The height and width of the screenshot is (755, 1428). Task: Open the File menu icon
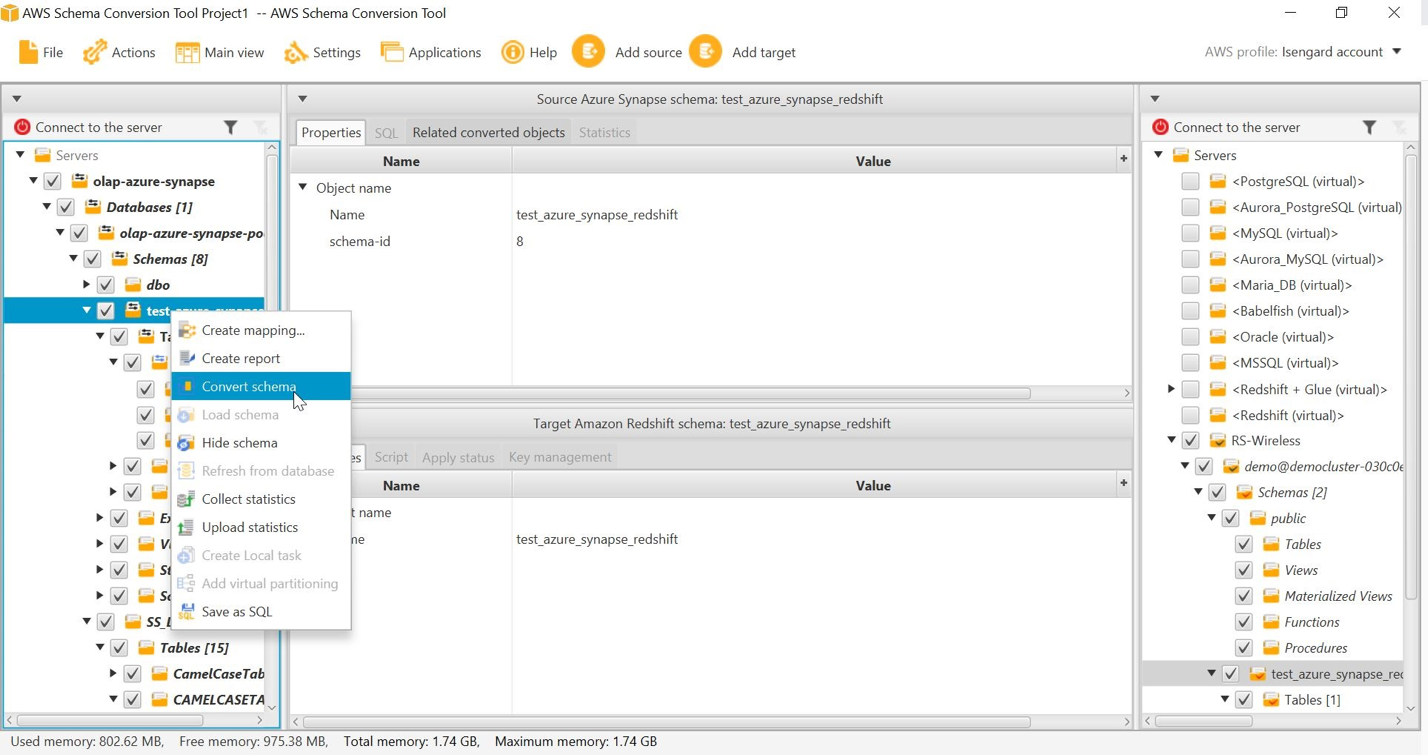click(28, 52)
